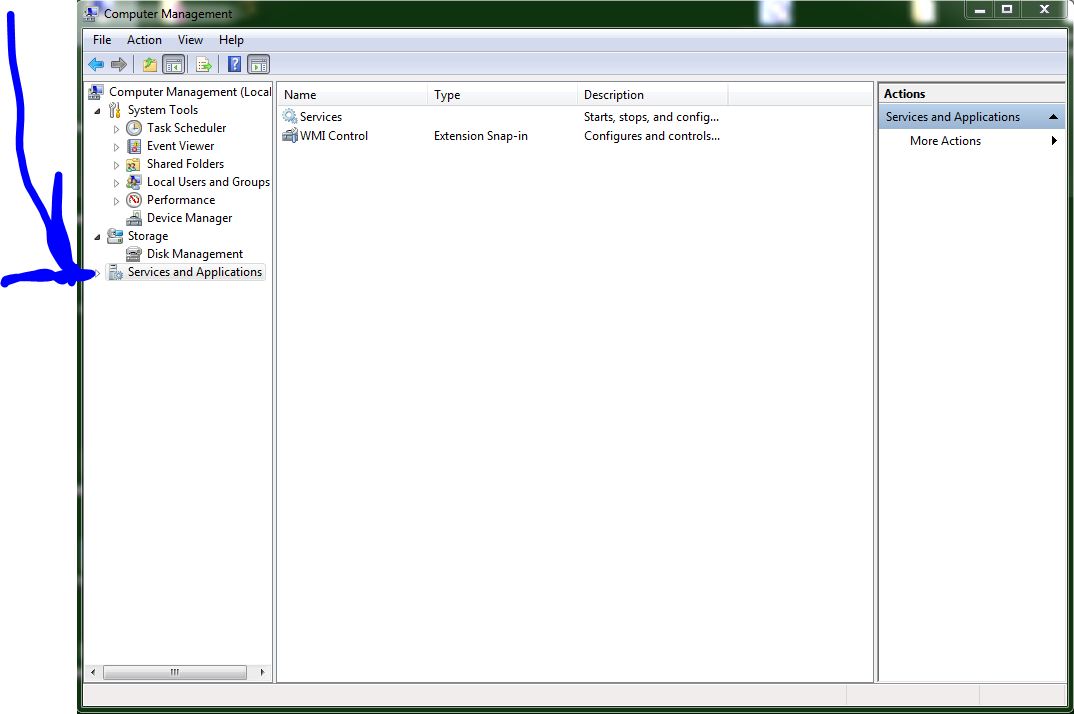
Task: Click the Export List toolbar icon
Action: 204,65
